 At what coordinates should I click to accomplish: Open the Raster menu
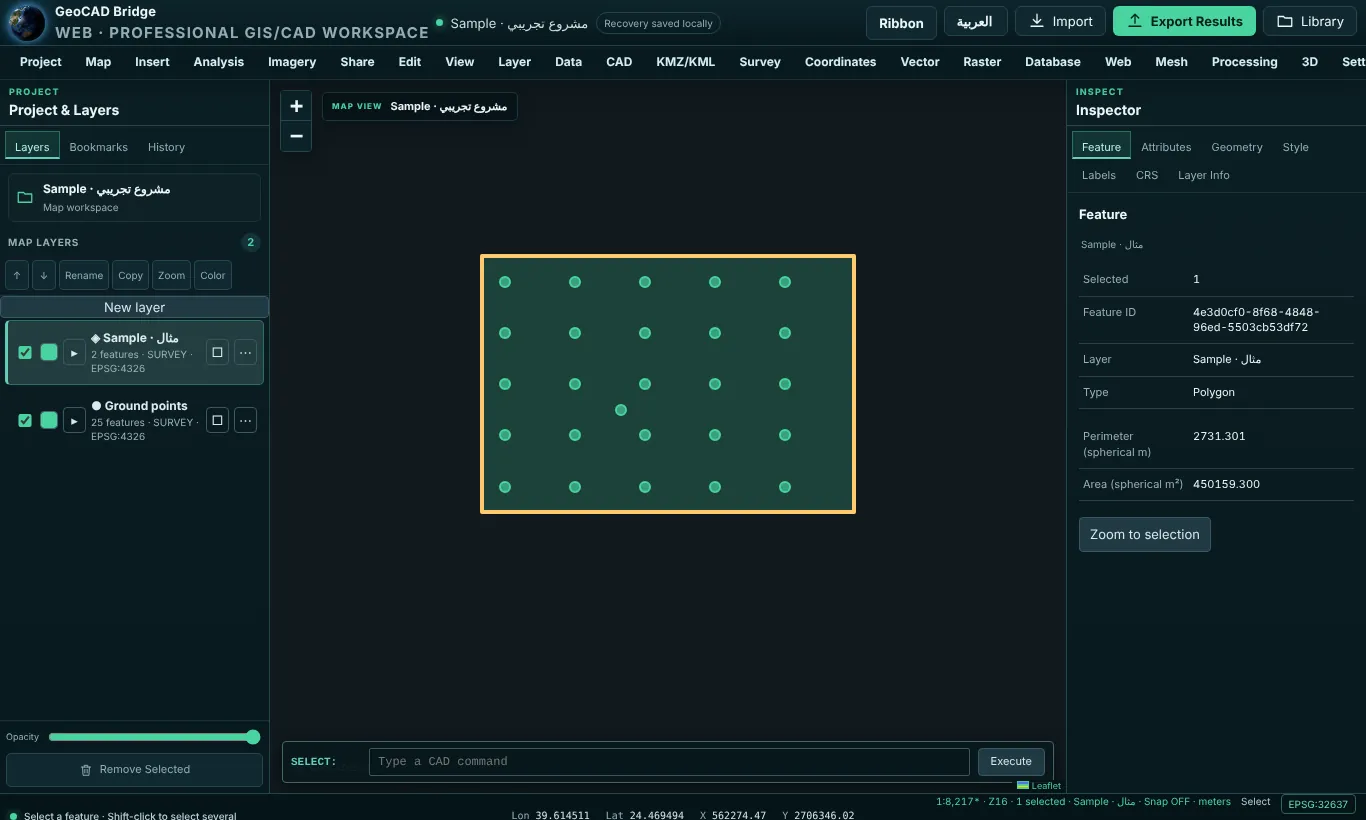pos(982,61)
